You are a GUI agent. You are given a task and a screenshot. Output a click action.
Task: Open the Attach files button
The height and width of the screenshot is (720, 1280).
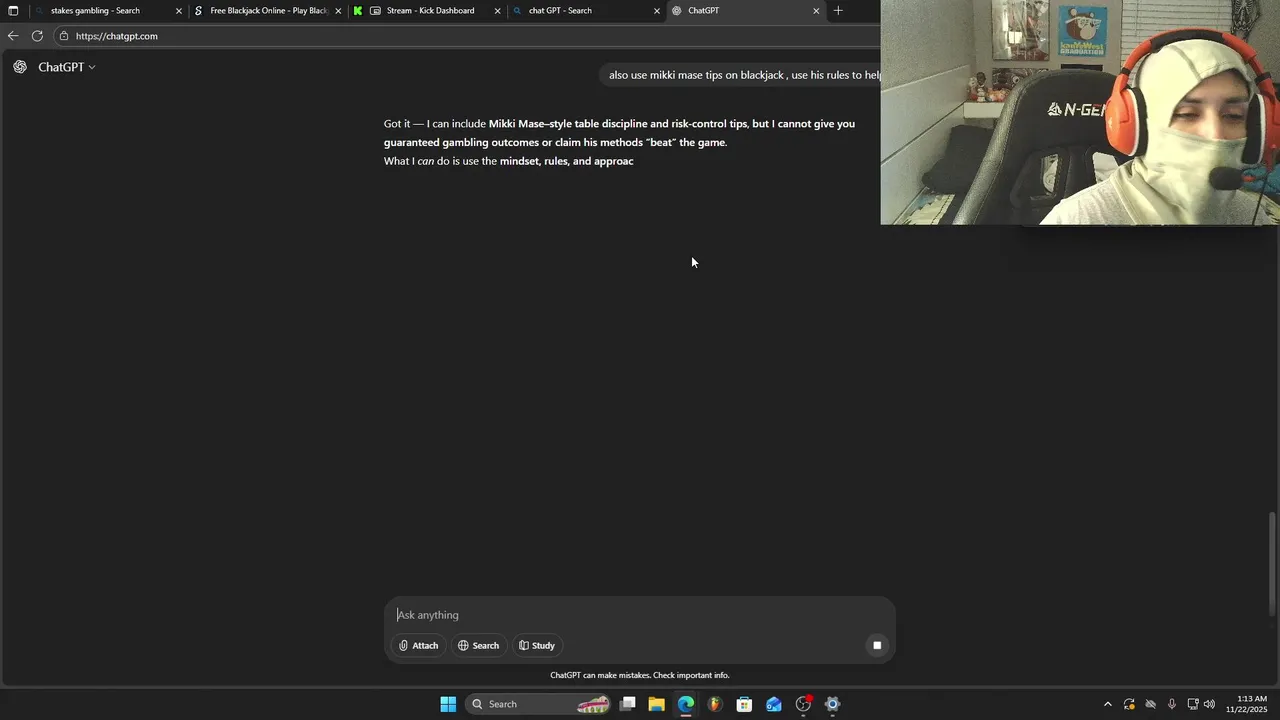pos(418,646)
